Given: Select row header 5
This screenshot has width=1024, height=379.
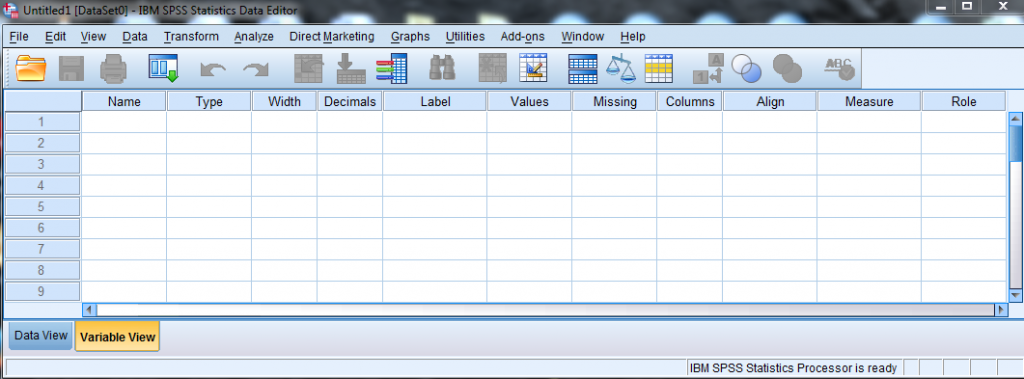Looking at the screenshot, I should pos(42,206).
